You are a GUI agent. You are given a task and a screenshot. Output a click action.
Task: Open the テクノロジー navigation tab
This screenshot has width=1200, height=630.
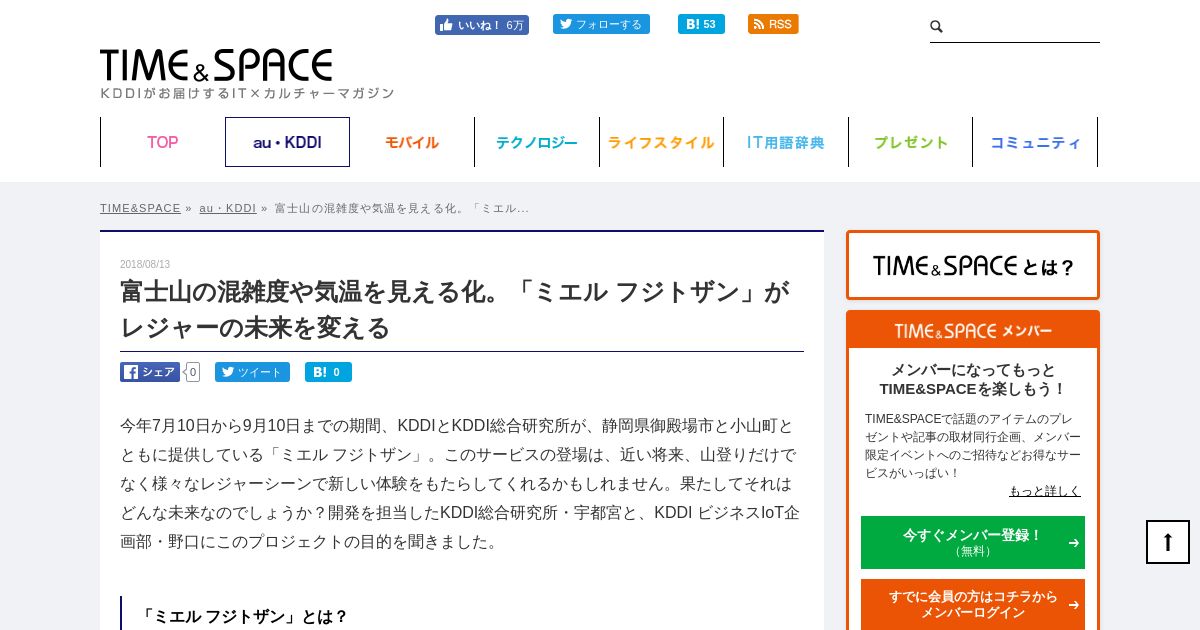pyautogui.click(x=537, y=142)
